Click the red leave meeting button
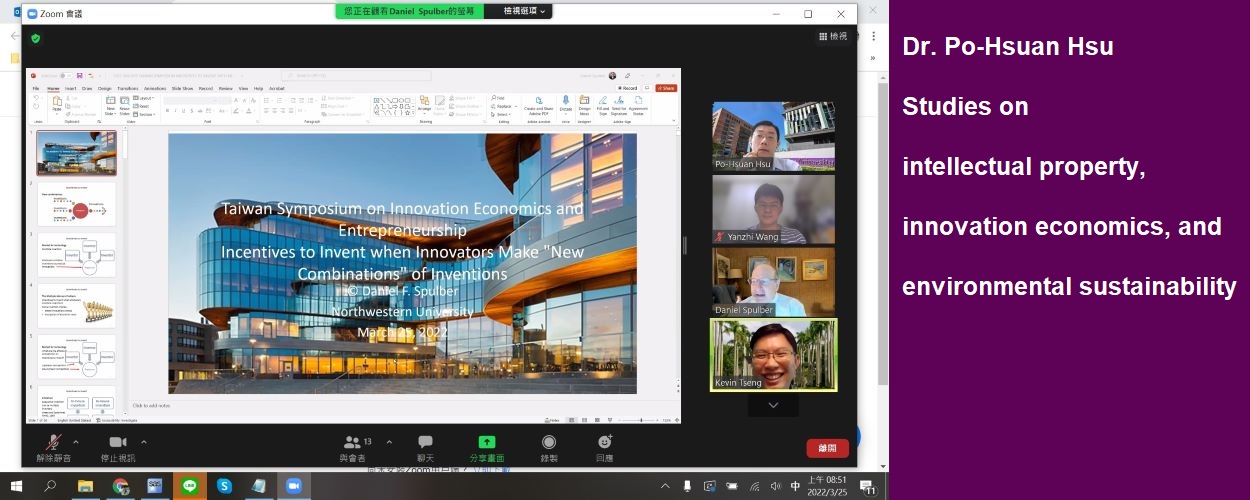The width and height of the screenshot is (1250, 500). tap(827, 448)
